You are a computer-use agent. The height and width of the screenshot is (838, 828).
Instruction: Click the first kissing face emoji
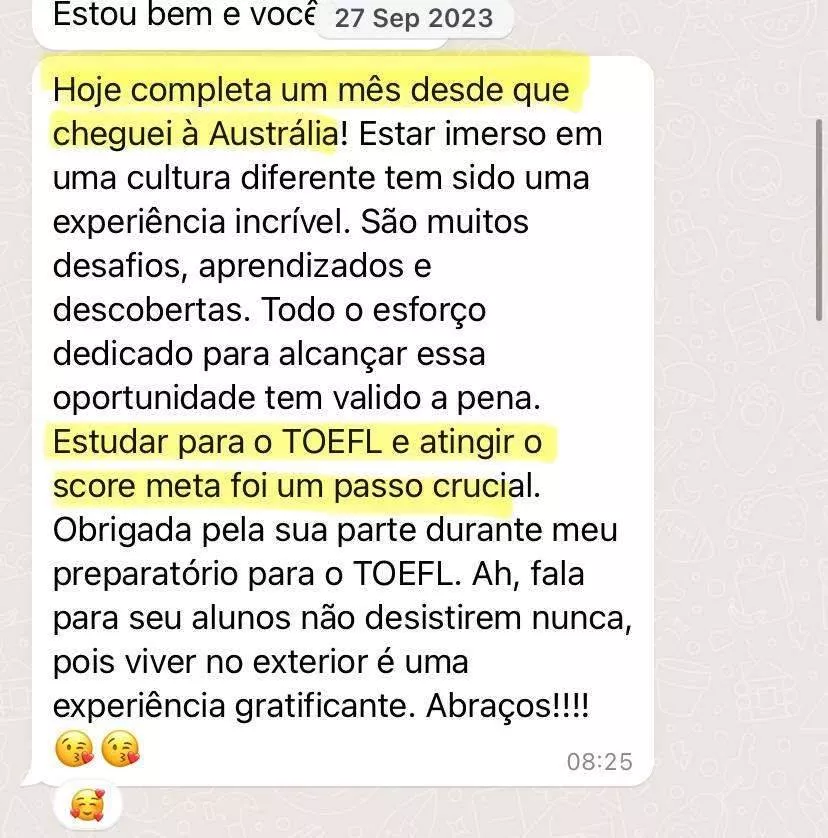(75, 749)
